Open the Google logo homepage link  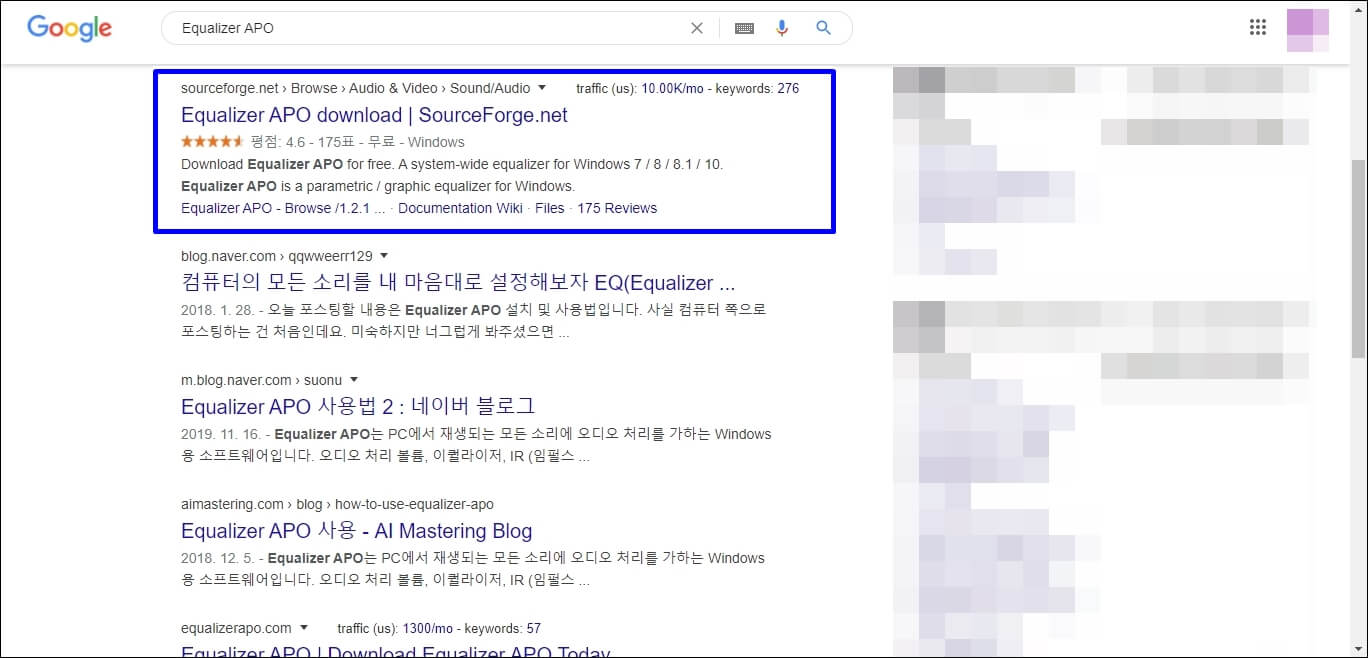(x=69, y=28)
